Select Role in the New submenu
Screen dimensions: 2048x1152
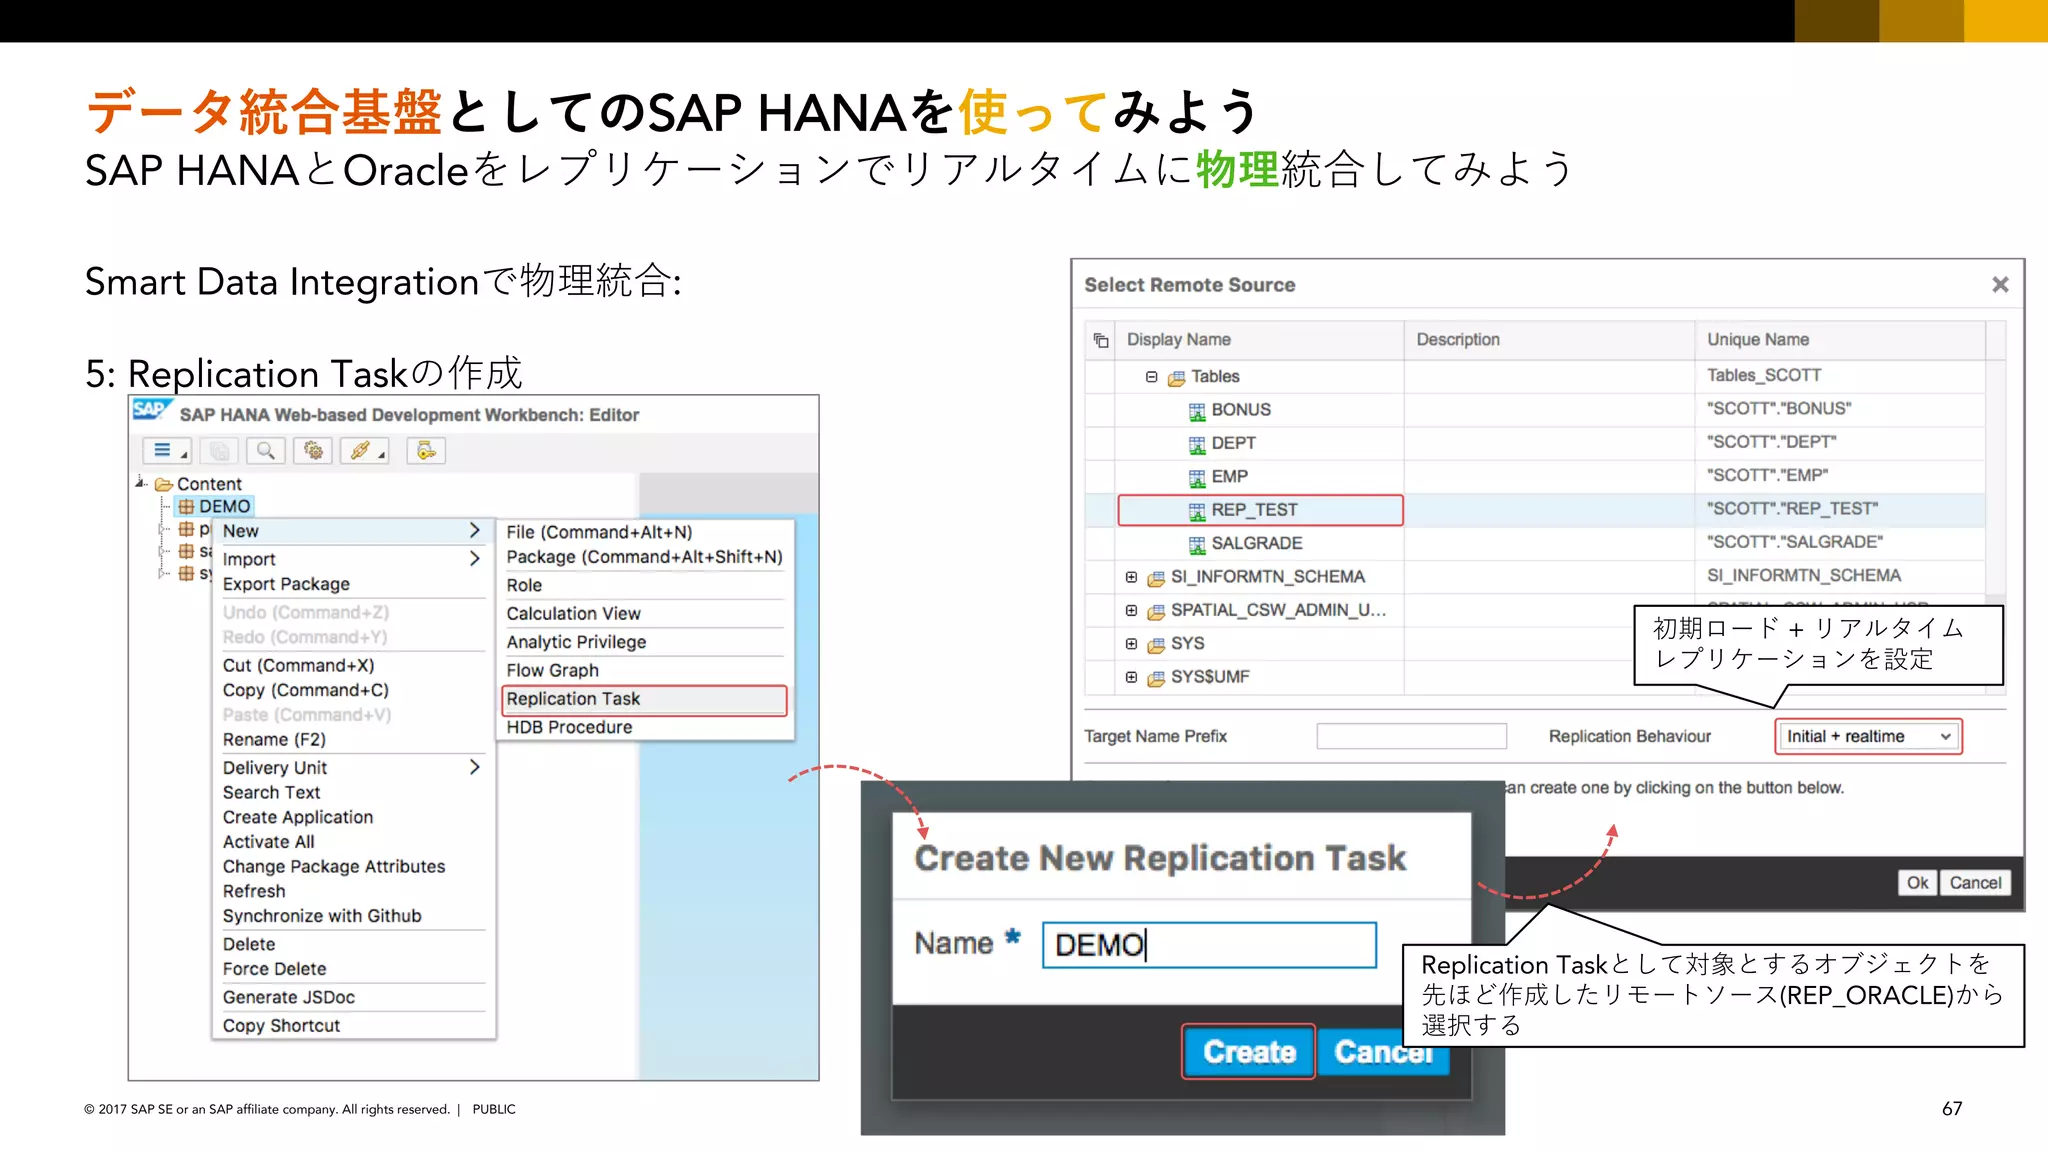644,585
